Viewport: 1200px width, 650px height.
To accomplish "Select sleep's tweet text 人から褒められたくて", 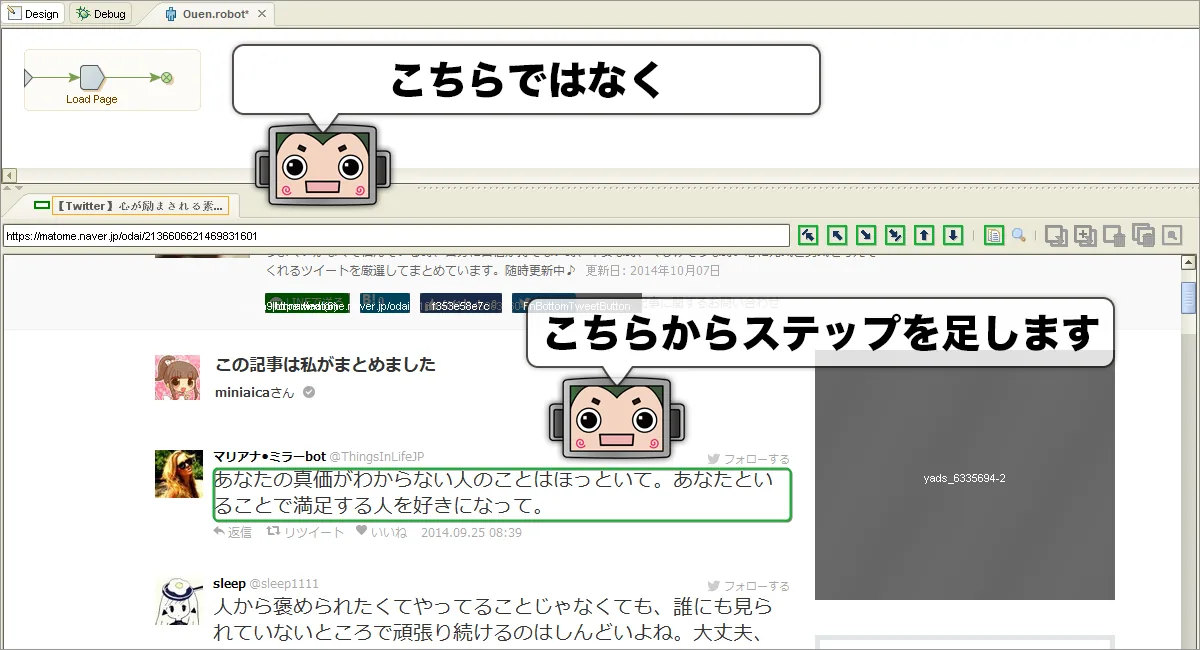I will (494, 620).
